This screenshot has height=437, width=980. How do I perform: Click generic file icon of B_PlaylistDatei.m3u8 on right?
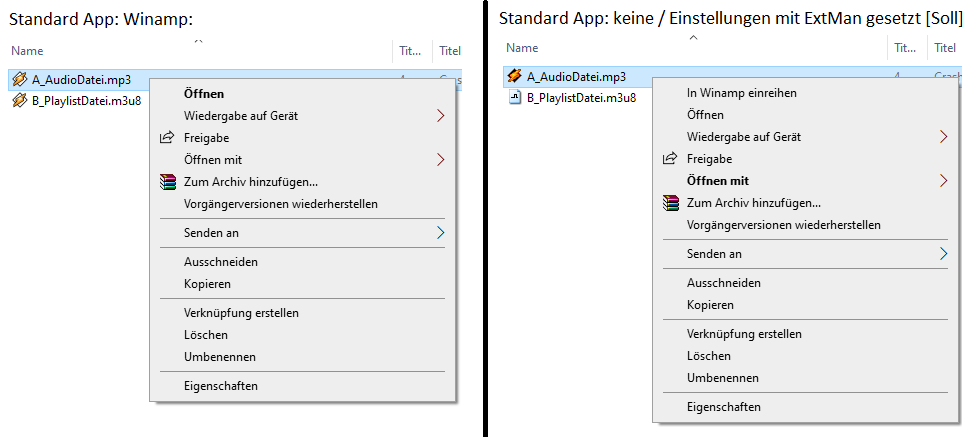click(515, 97)
